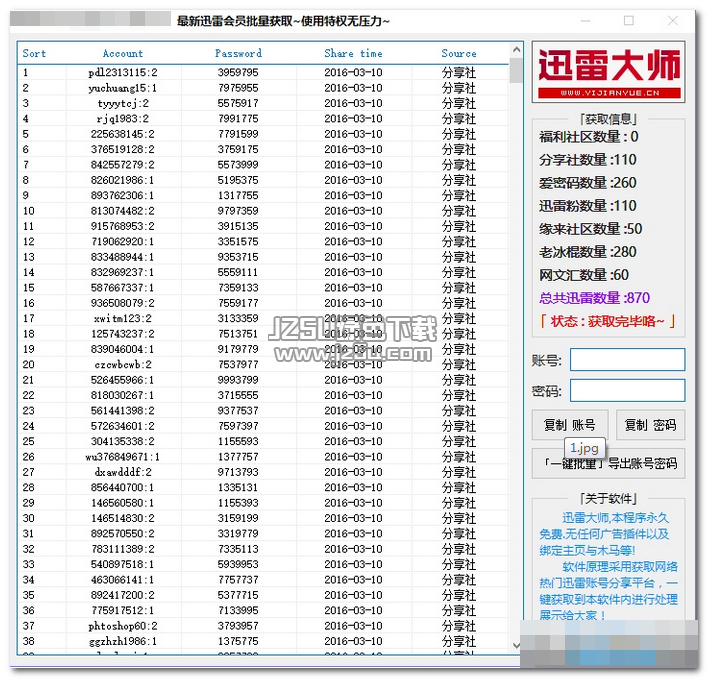This screenshot has width=707, height=679.
Task: Maximize the 迅雷 window
Action: tap(629, 21)
